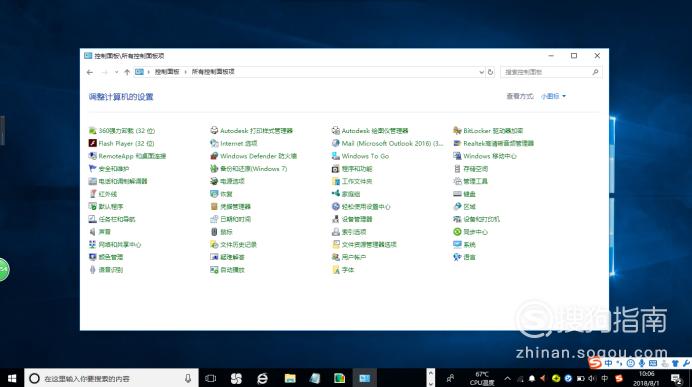Screen dimensions: 692x387
Task: Open 疑难解答 item
Action: [227, 257]
